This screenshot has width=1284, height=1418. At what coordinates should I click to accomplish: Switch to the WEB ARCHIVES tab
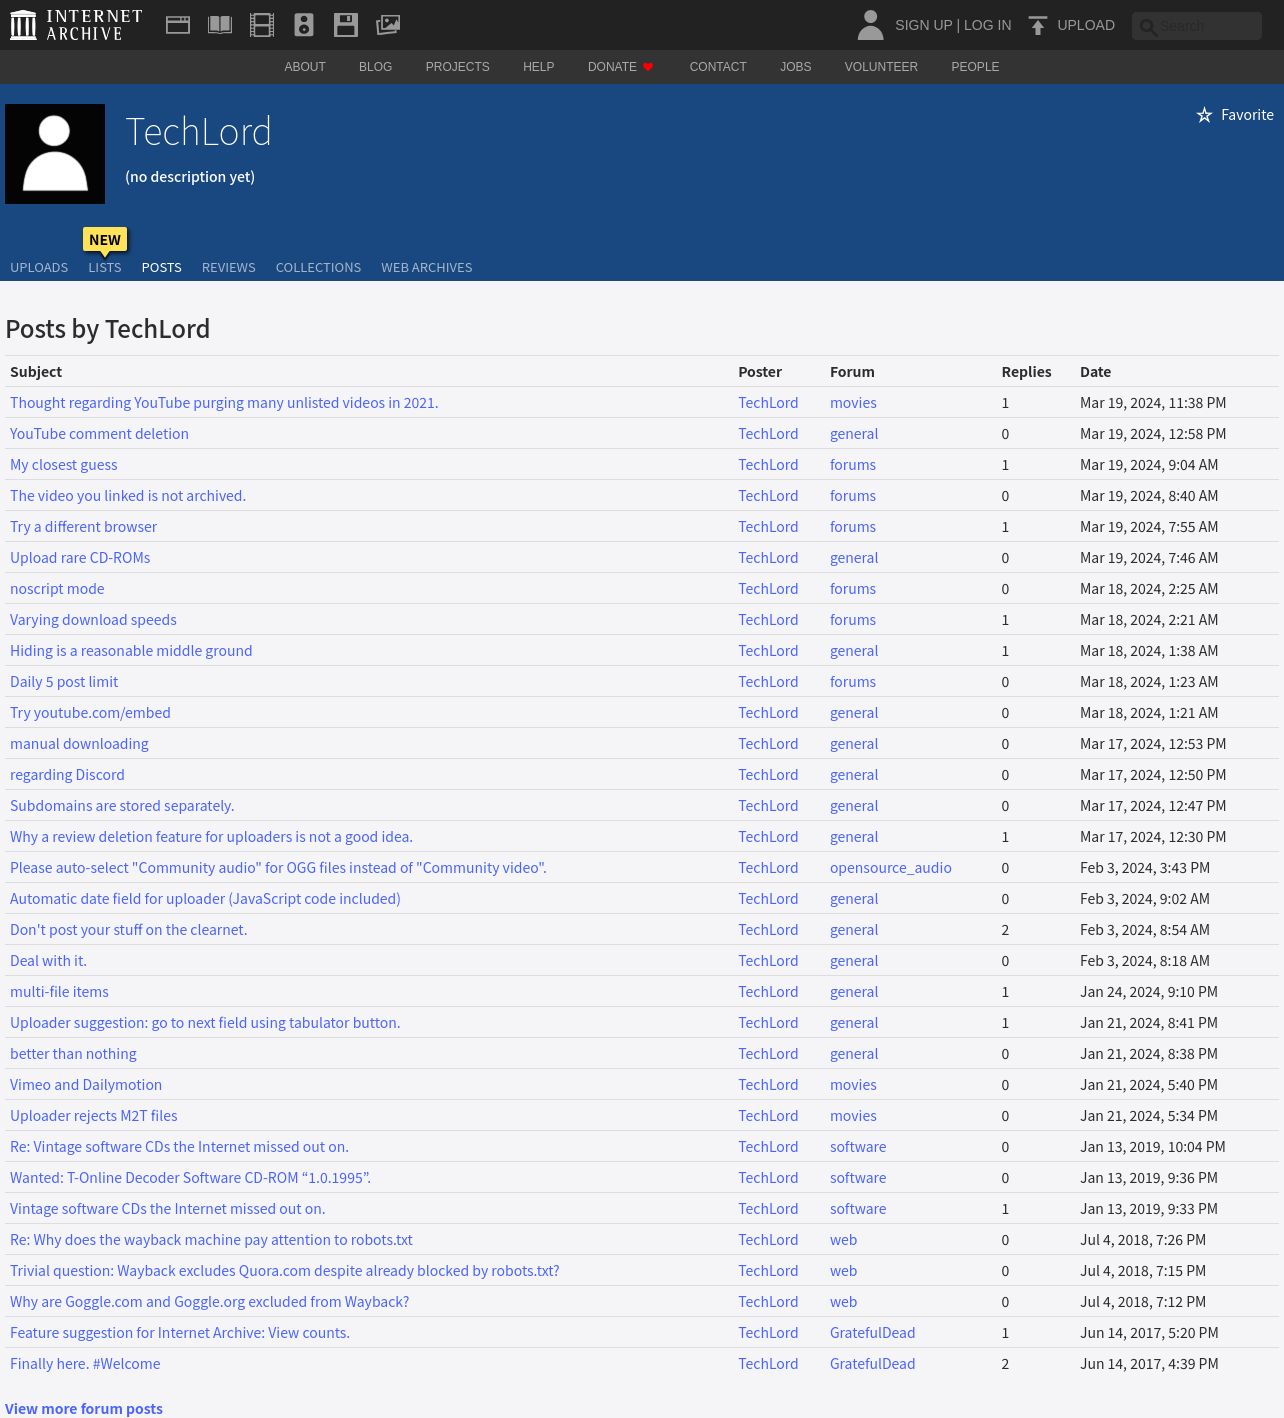point(426,268)
